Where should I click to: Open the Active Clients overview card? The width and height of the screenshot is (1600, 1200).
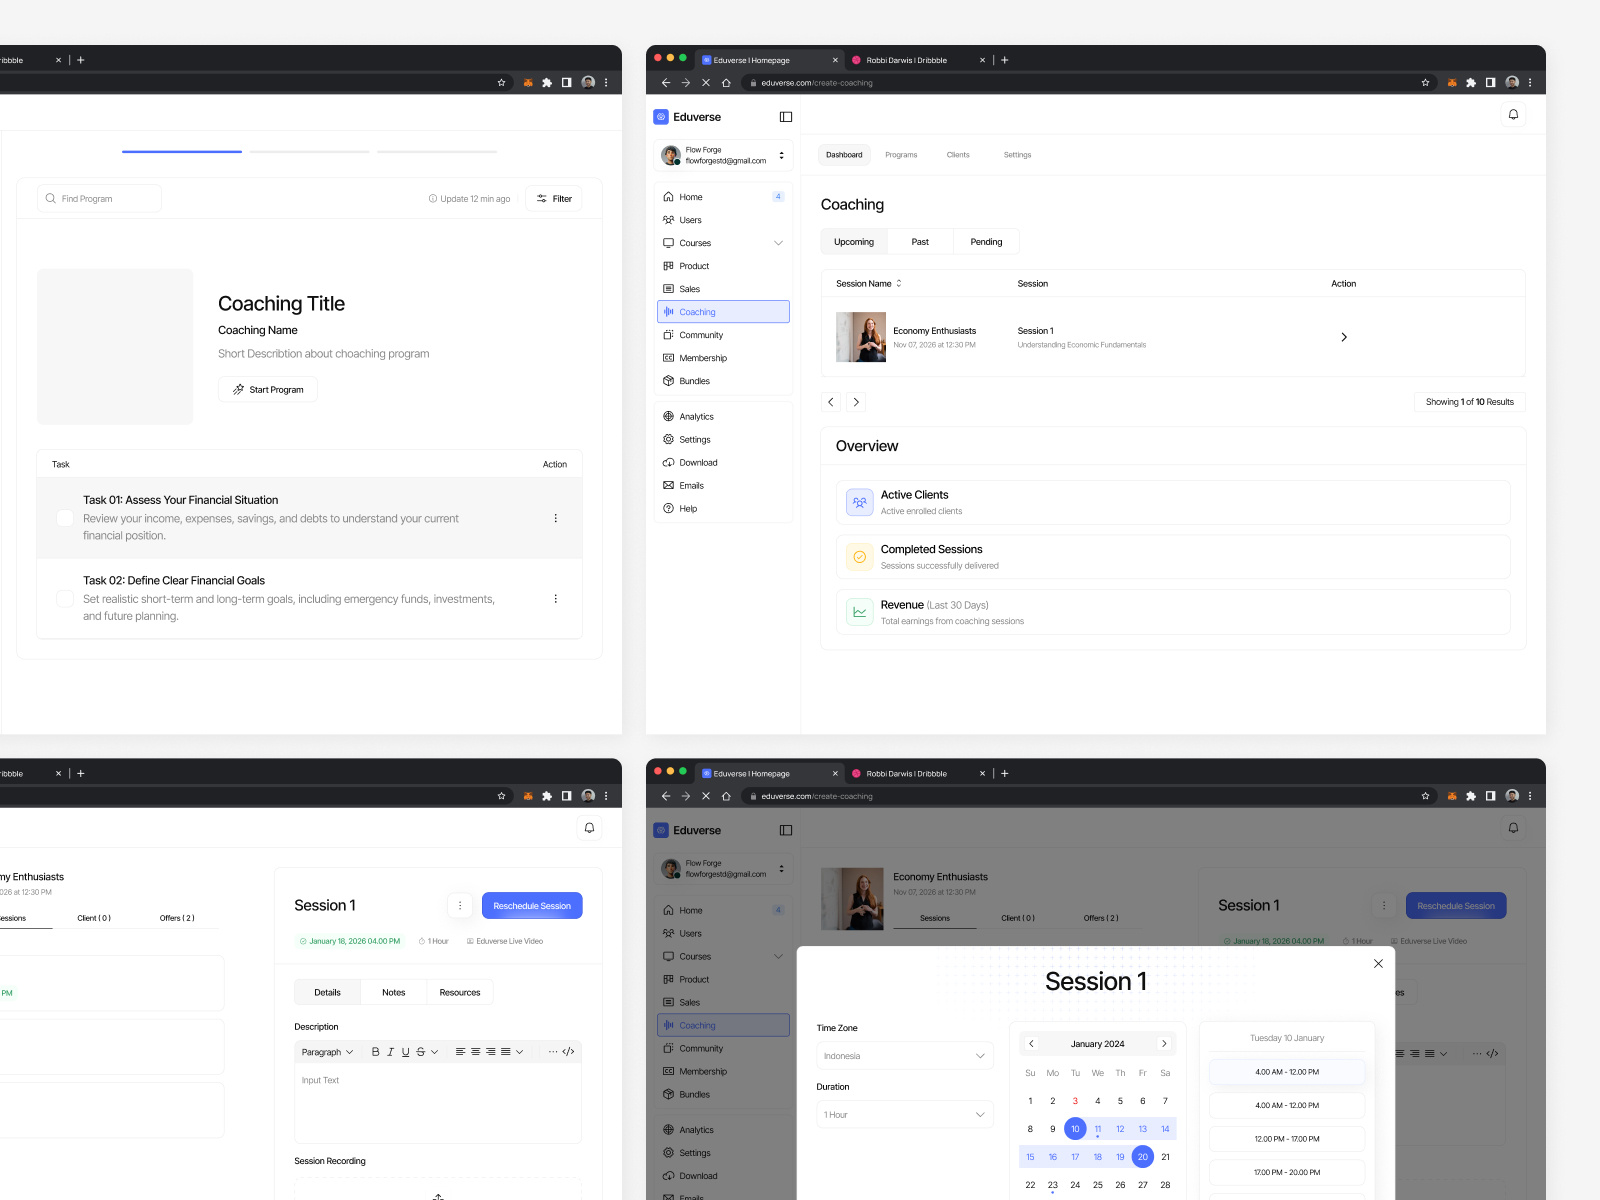[x=1173, y=503]
